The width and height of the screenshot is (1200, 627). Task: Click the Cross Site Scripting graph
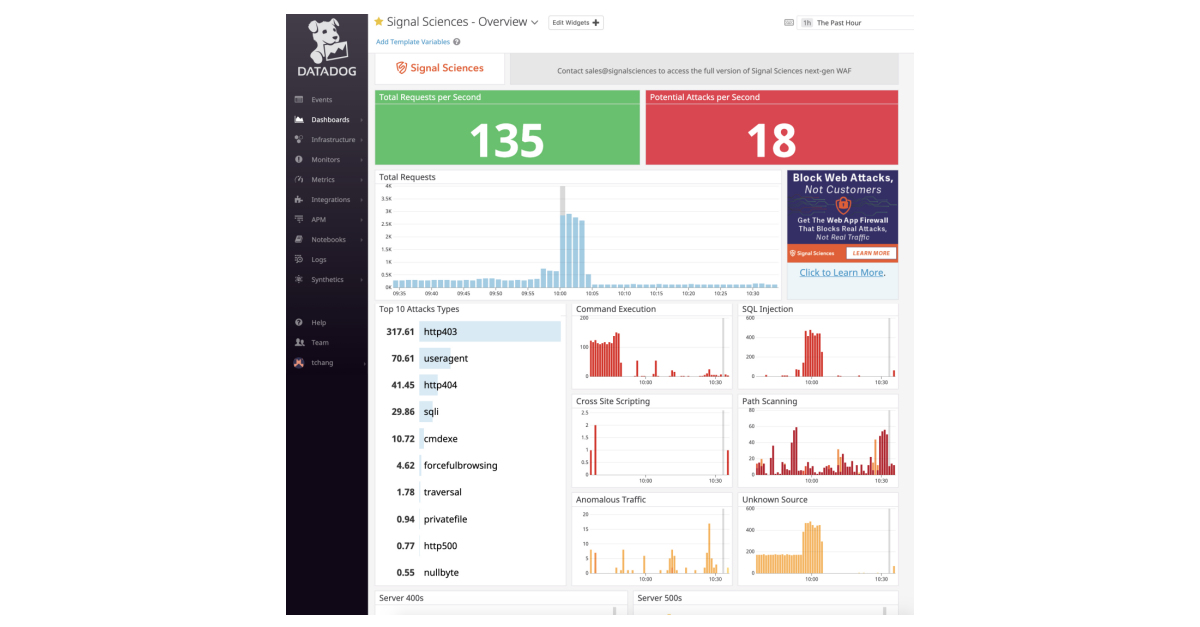coord(652,441)
